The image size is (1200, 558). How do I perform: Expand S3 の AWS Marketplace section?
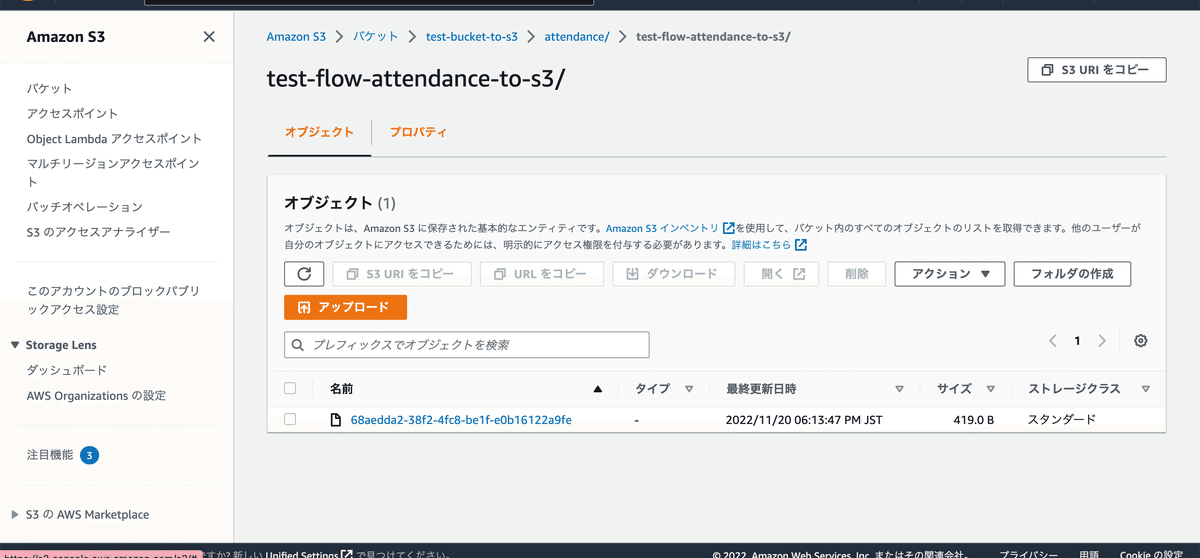15,515
